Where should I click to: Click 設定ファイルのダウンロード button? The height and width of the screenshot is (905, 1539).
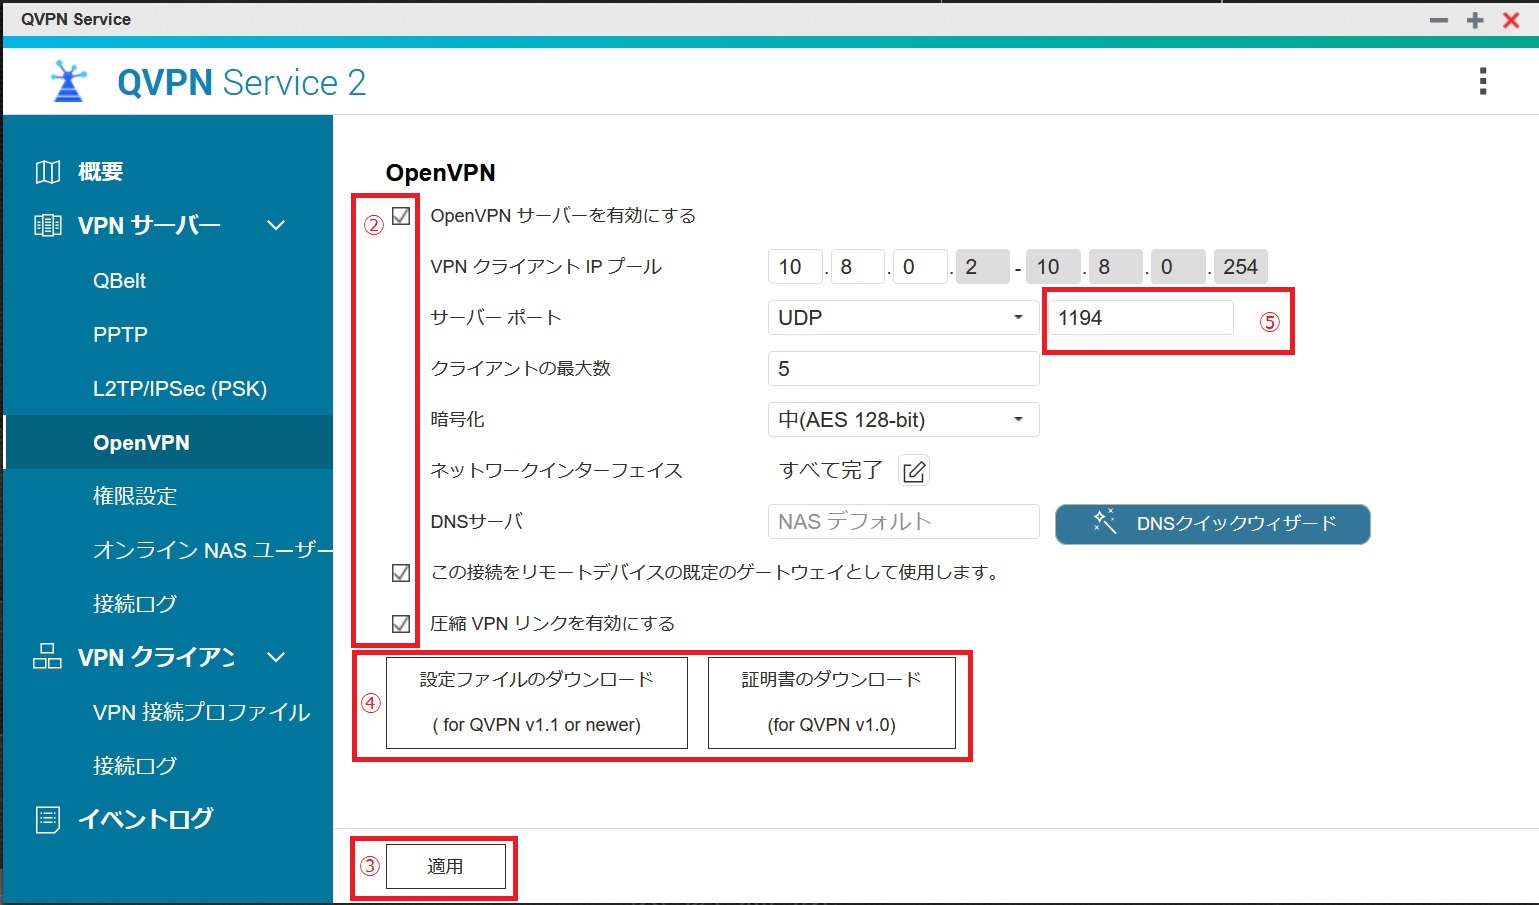pyautogui.click(x=537, y=703)
